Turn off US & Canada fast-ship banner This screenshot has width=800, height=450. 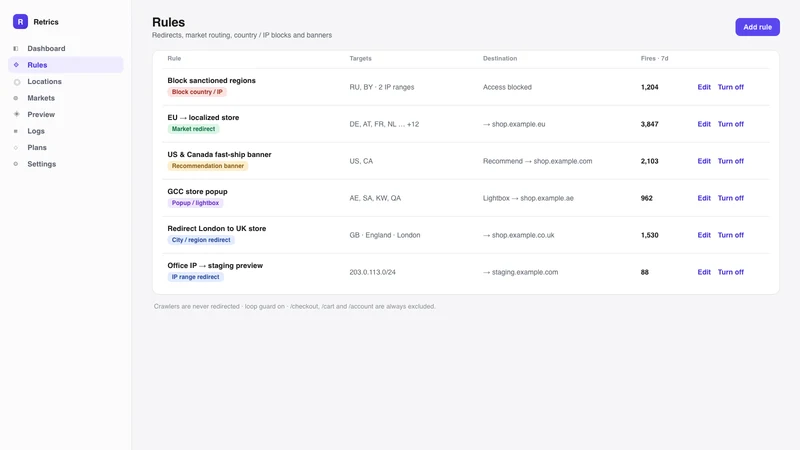[731, 161]
